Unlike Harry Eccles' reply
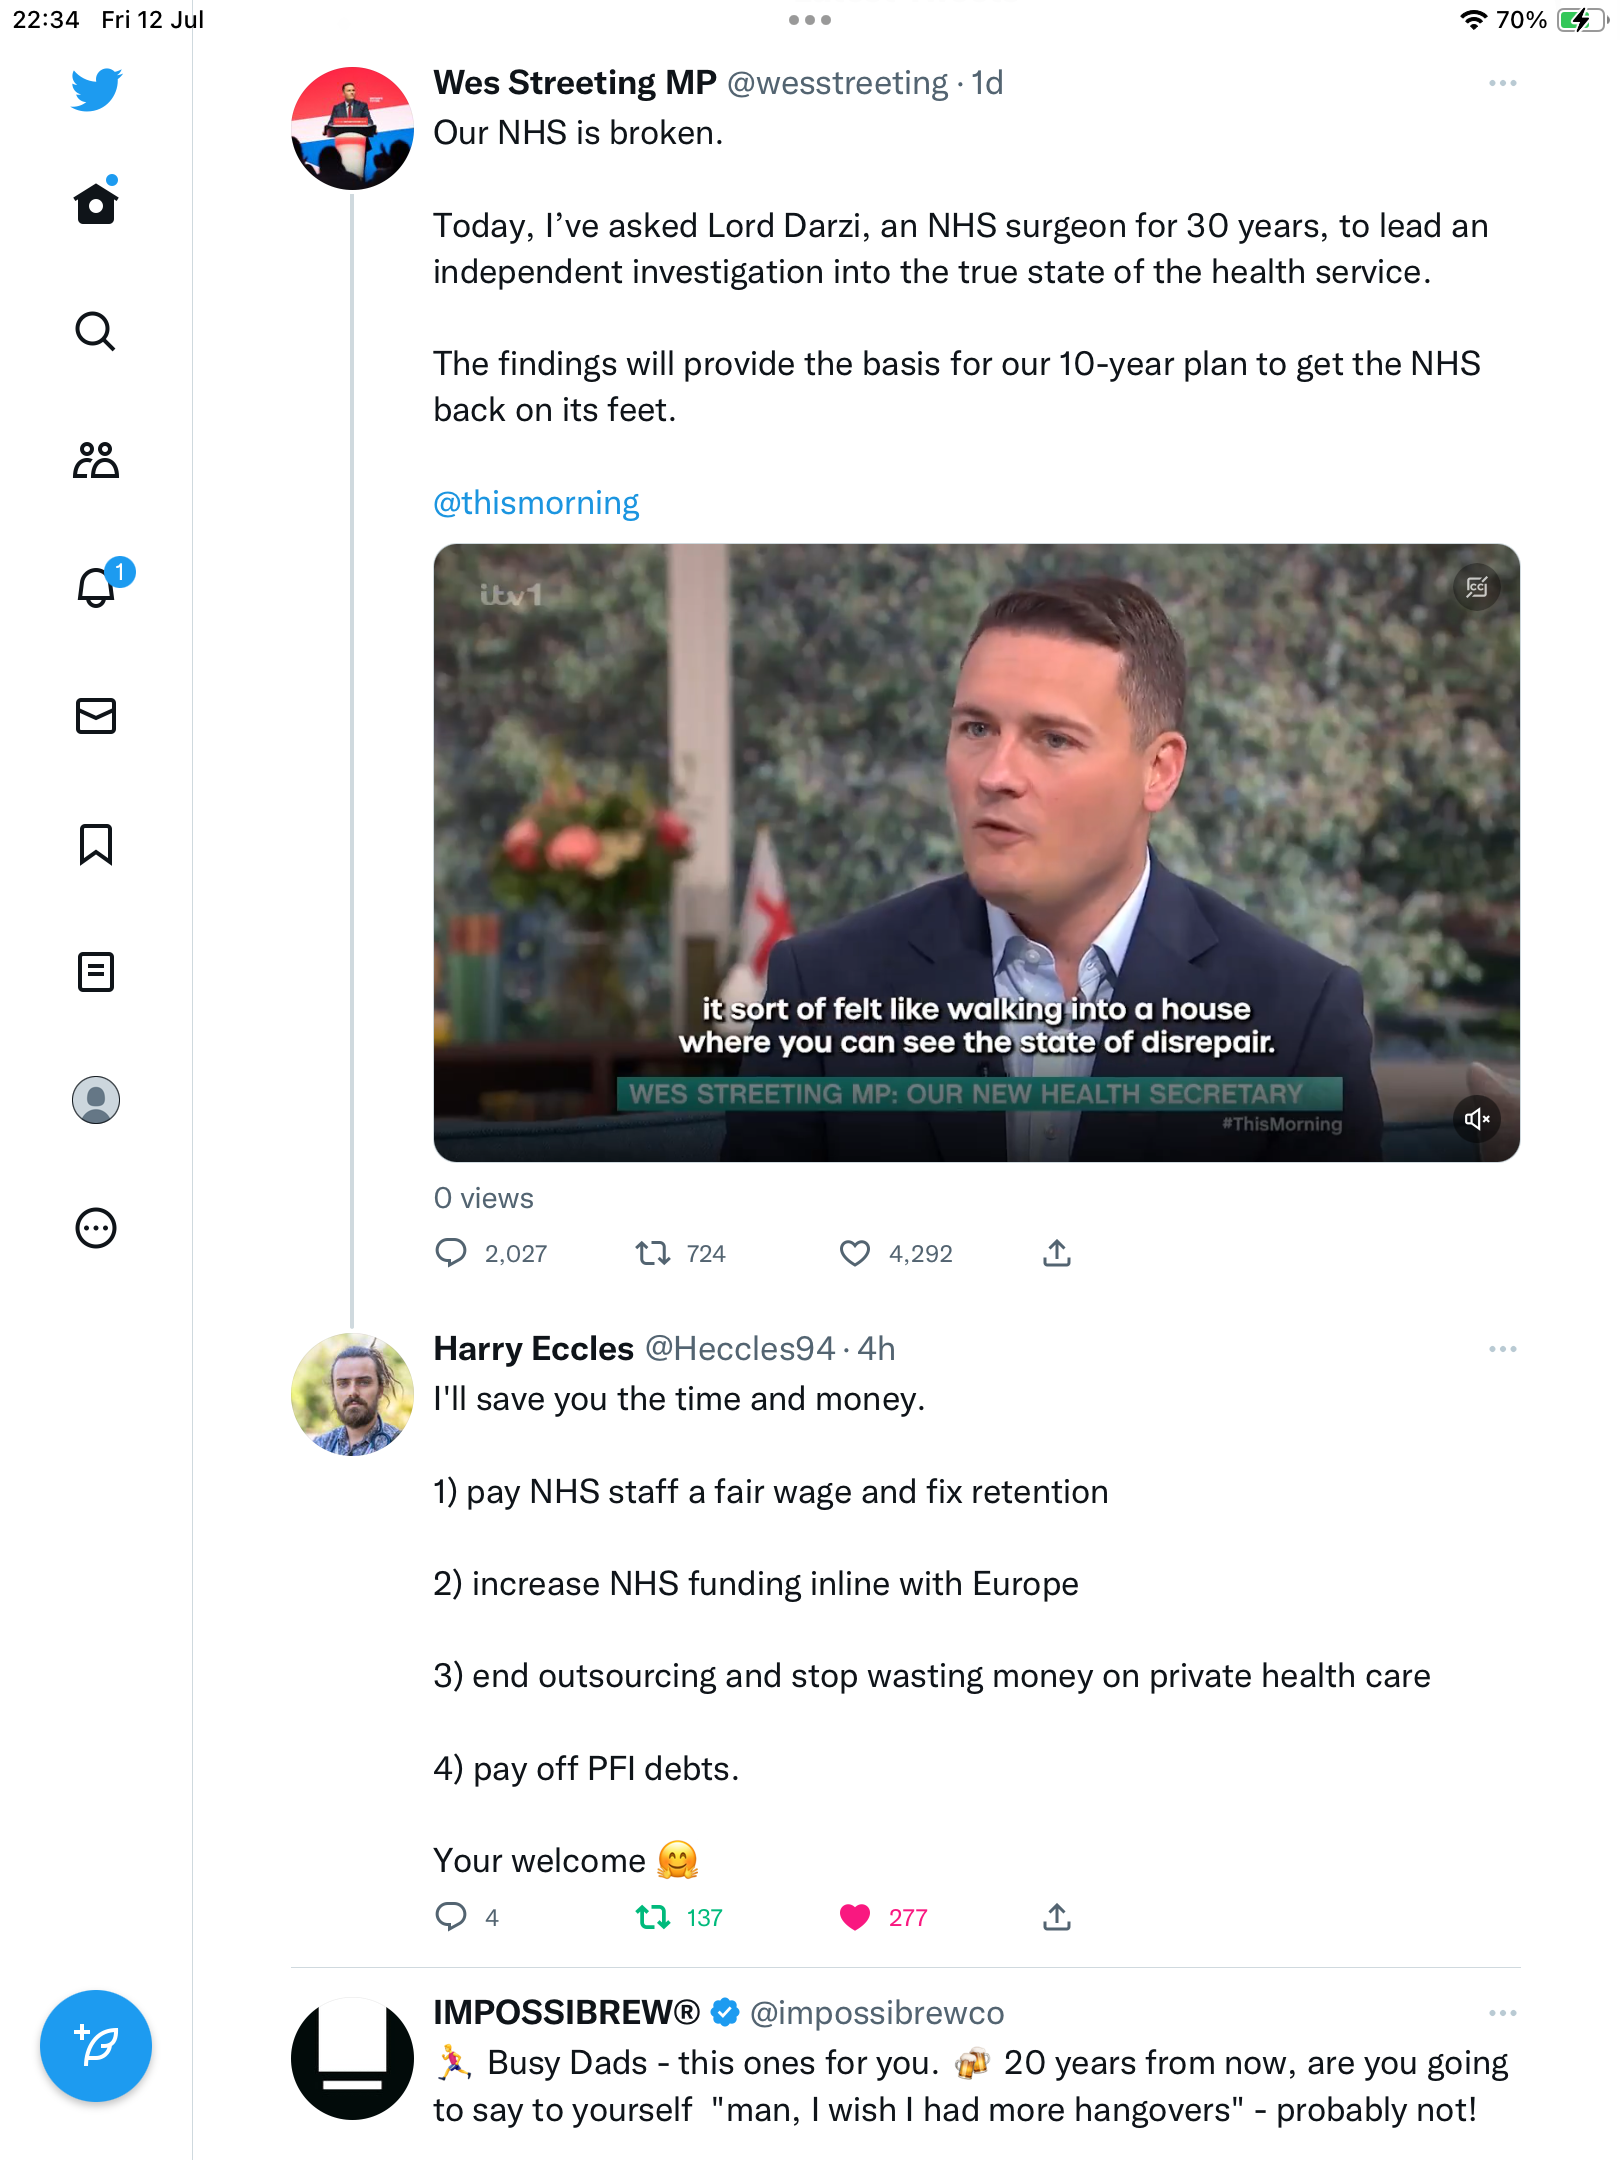1620x2160 pixels. 855,1917
